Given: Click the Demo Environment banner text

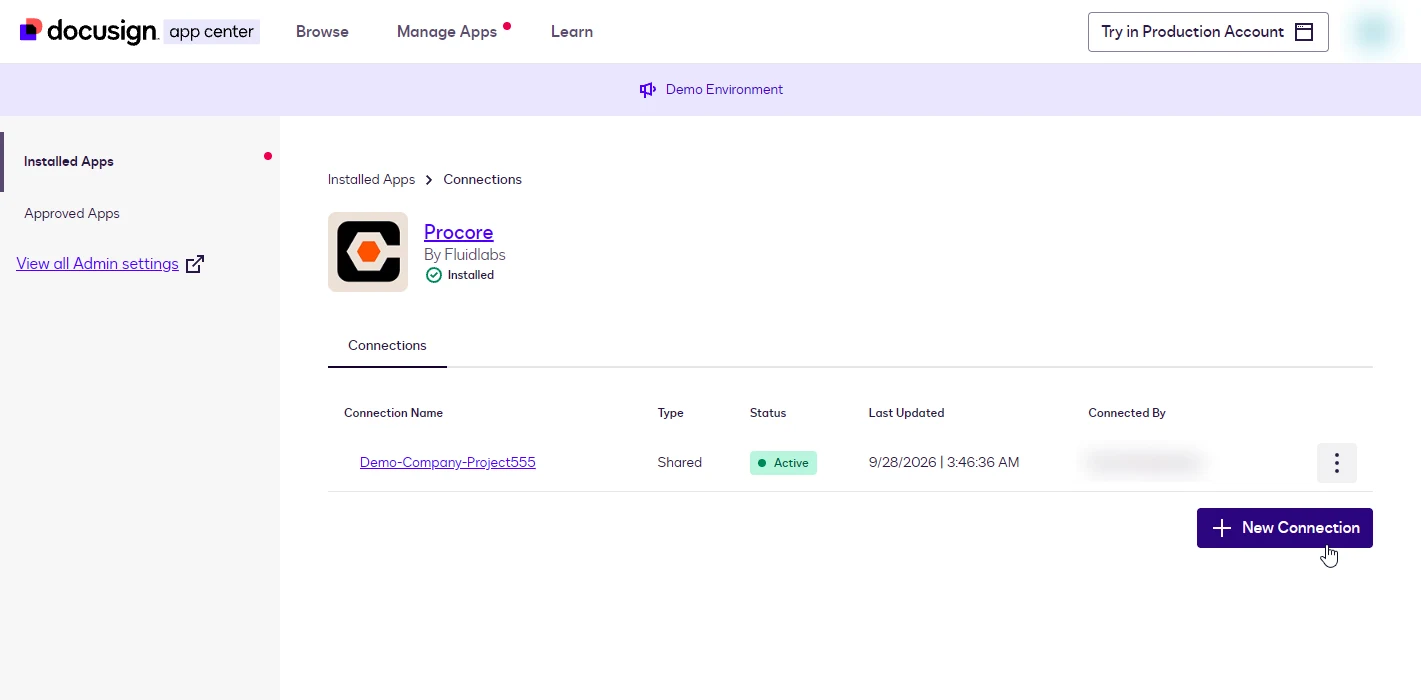Looking at the screenshot, I should coord(724,90).
